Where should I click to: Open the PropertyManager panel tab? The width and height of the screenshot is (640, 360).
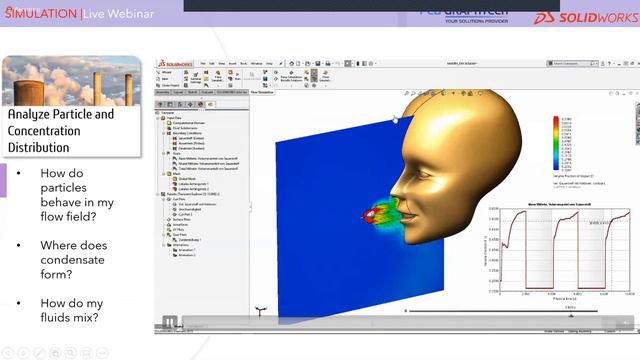pyautogui.click(x=170, y=104)
